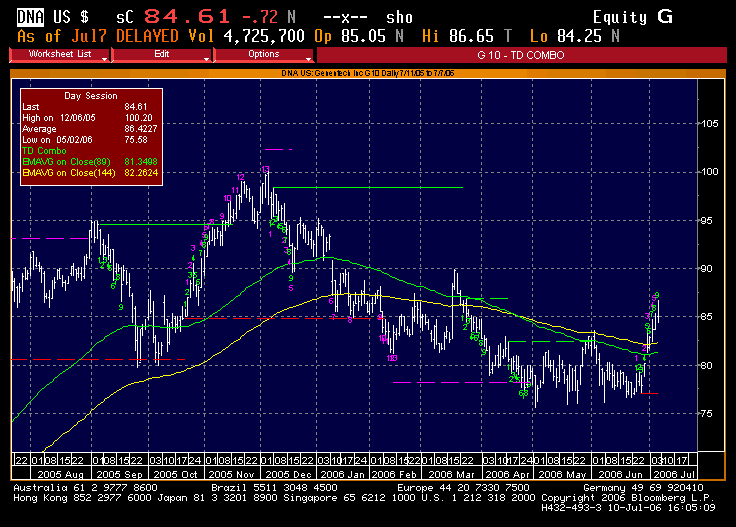
Task: Click the Equity G label
Action: pyautogui.click(x=632, y=17)
